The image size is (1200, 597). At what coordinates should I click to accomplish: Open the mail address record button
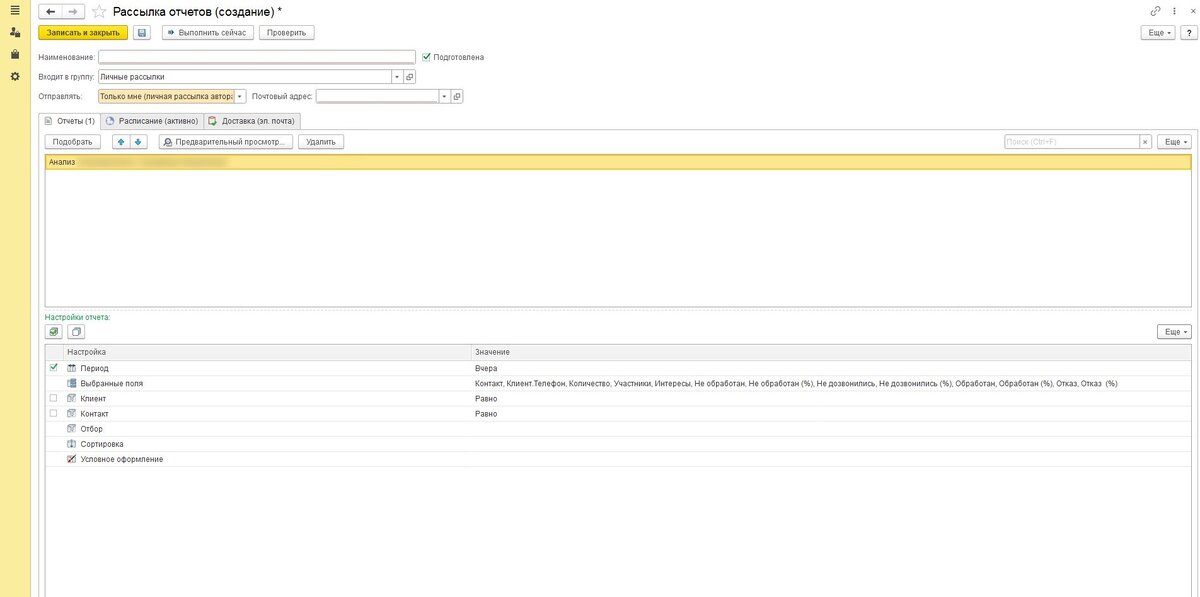pos(457,97)
